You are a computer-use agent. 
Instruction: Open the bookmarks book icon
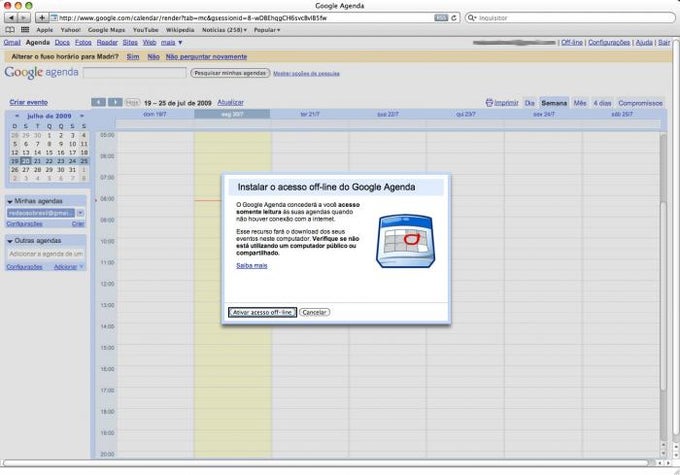tap(10, 30)
